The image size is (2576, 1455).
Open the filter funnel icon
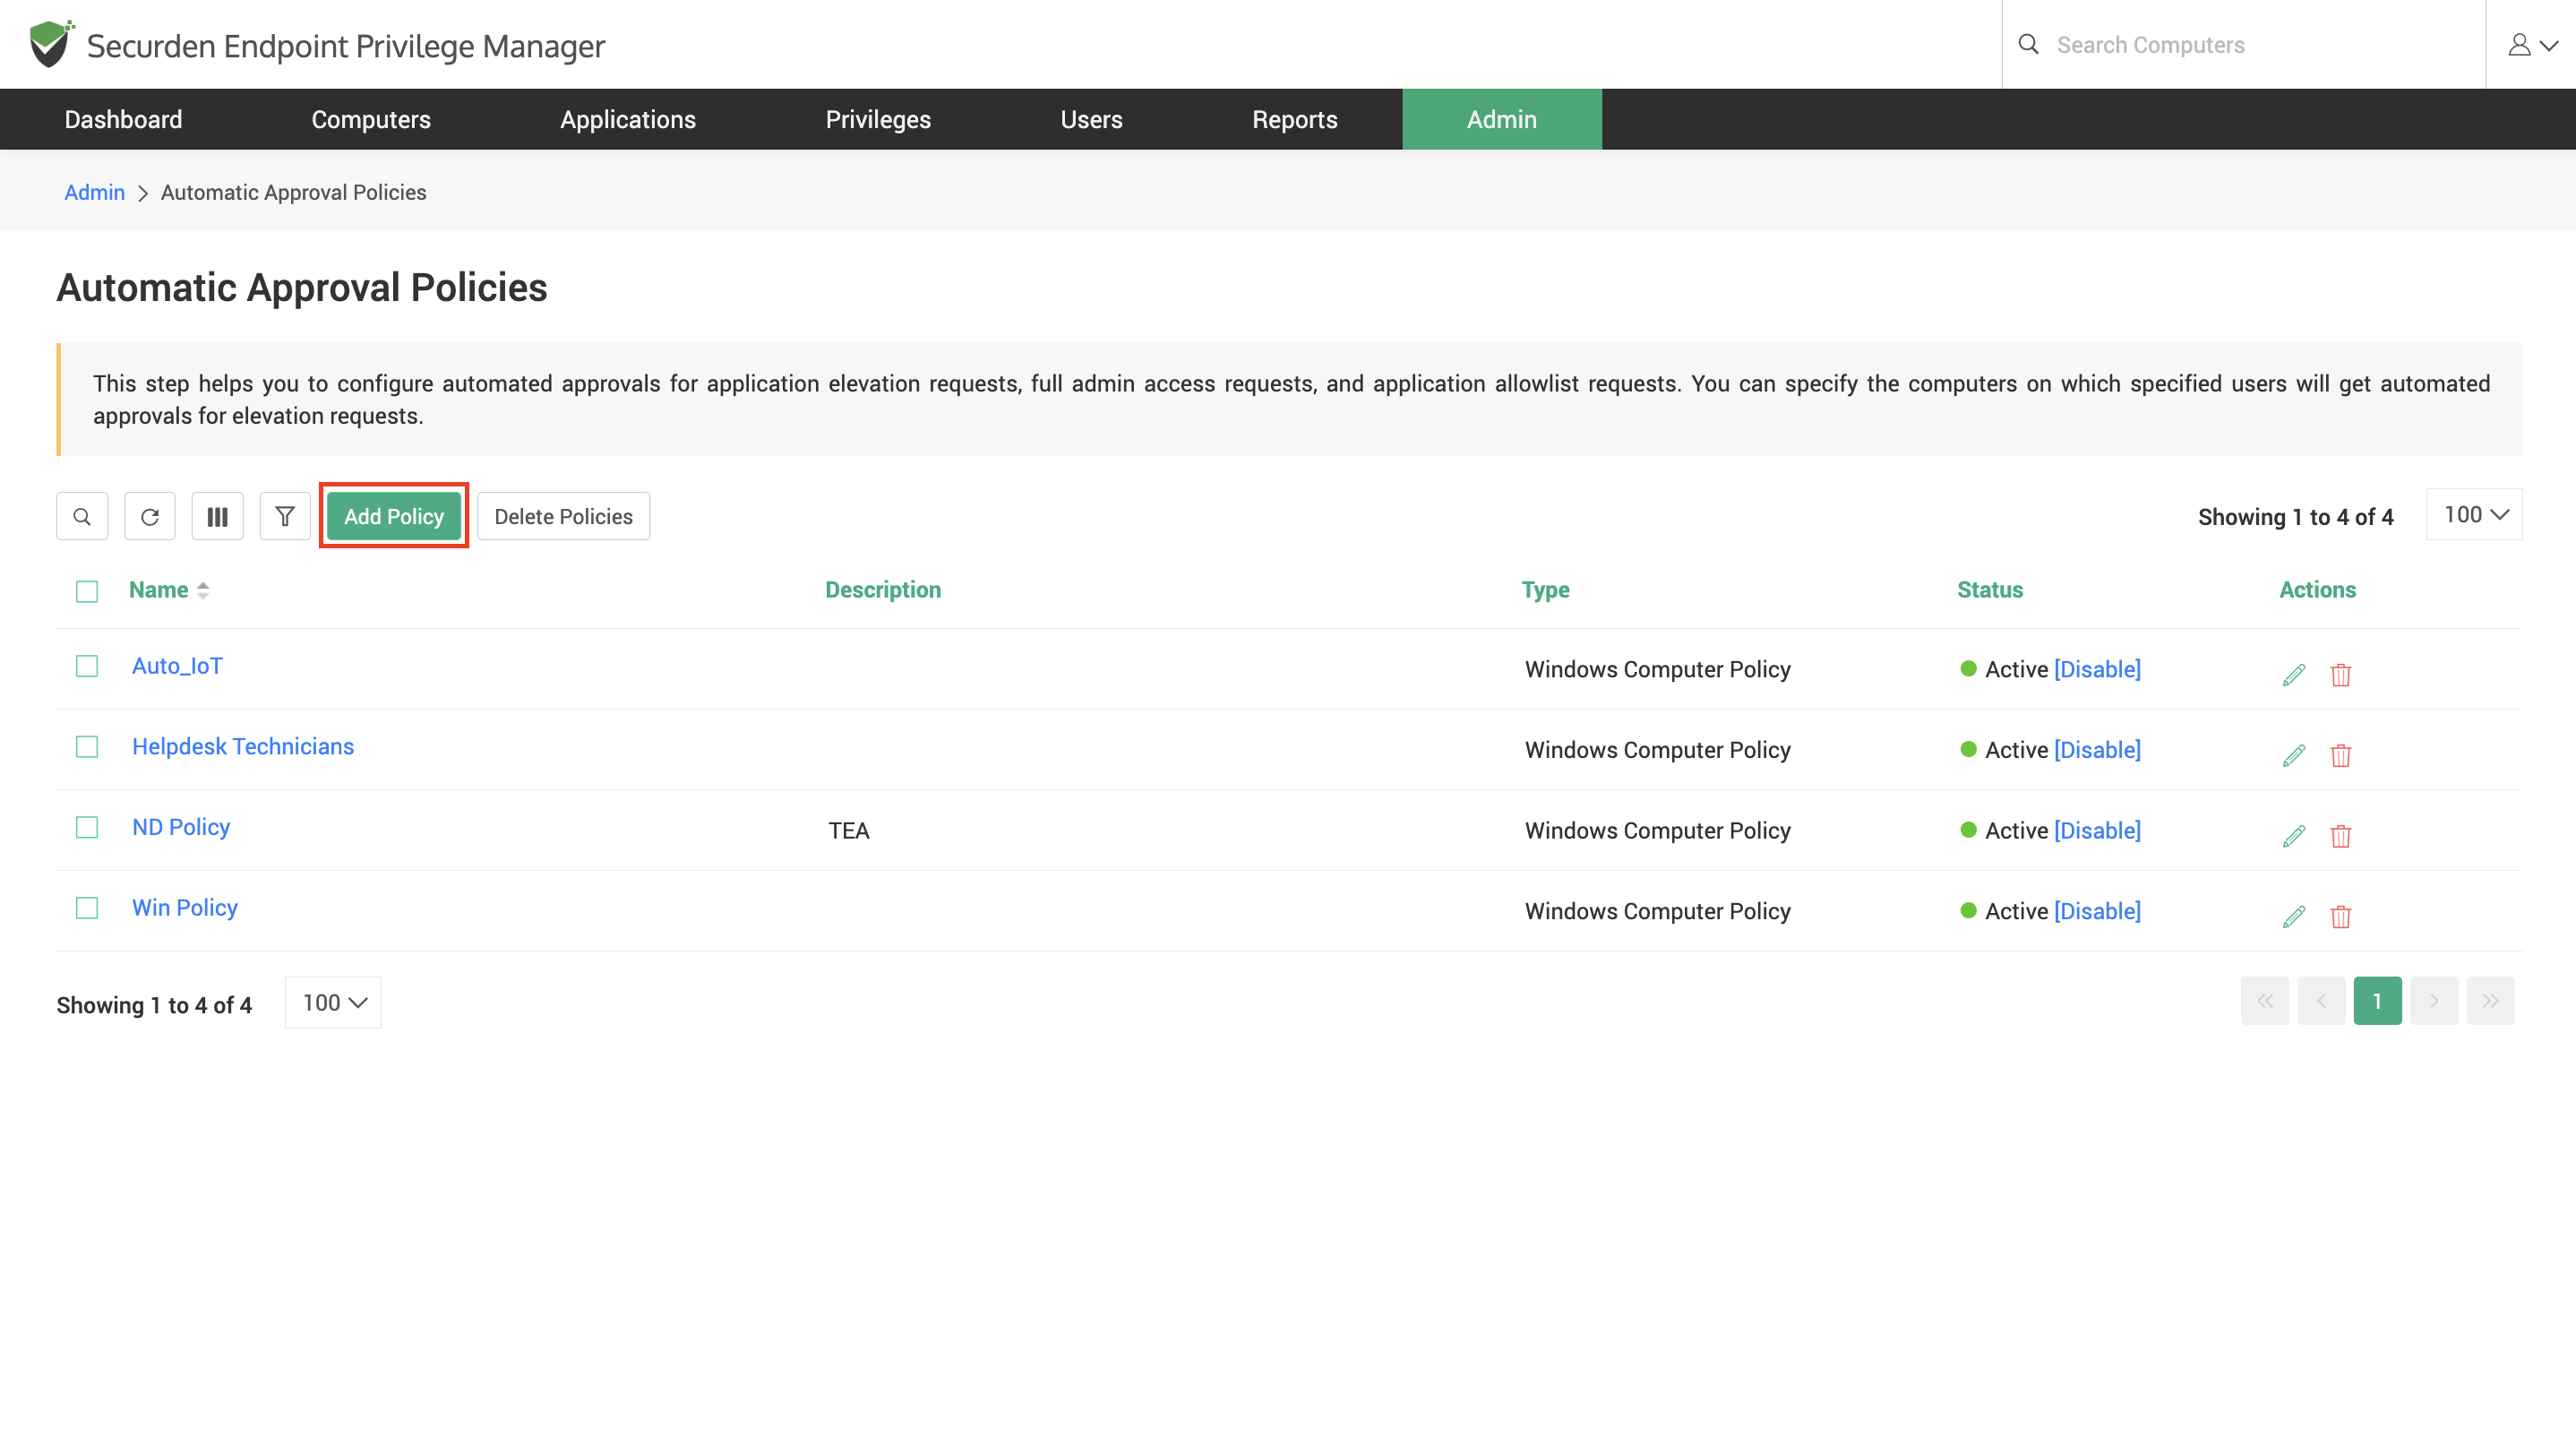point(285,516)
